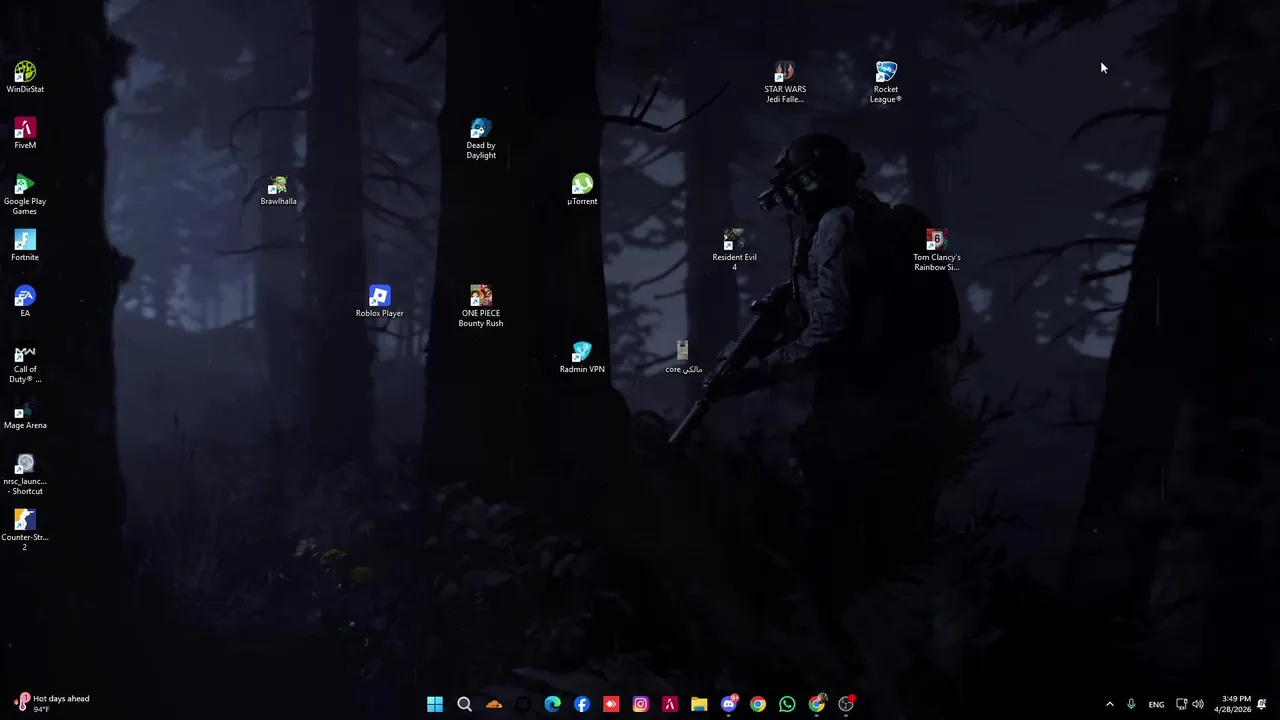The height and width of the screenshot is (720, 1280).
Task: Open network settings tray icon
Action: [1181, 704]
